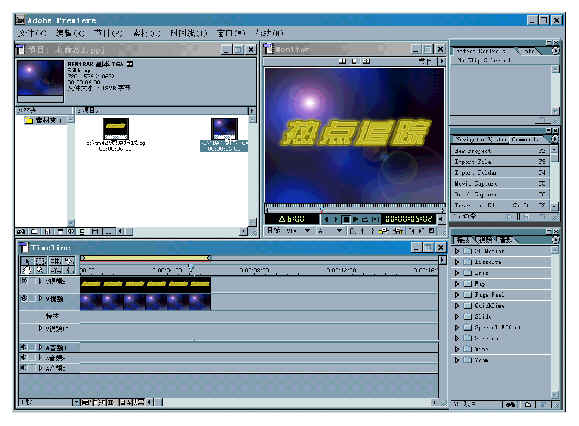Switch Monitor to Trim Mode

click(366, 61)
